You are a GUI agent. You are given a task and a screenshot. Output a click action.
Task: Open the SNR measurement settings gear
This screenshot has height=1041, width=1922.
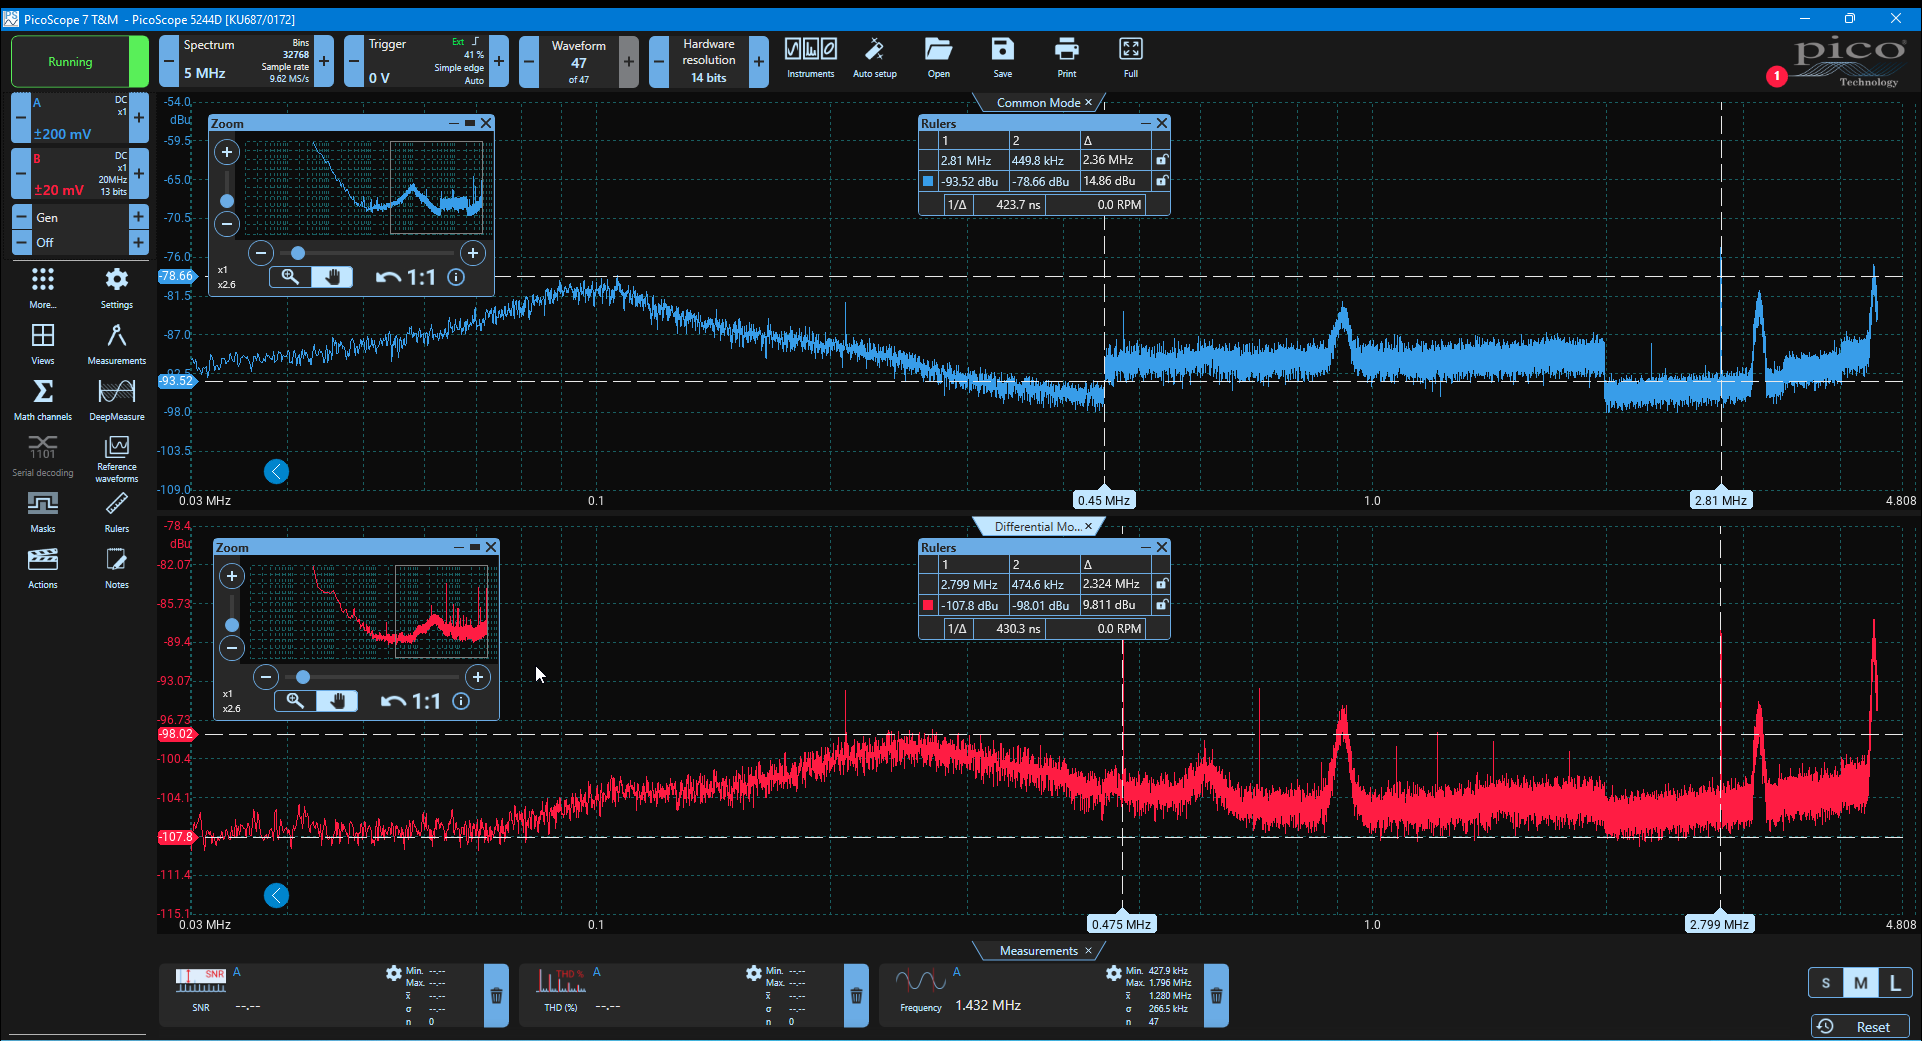pyautogui.click(x=393, y=973)
